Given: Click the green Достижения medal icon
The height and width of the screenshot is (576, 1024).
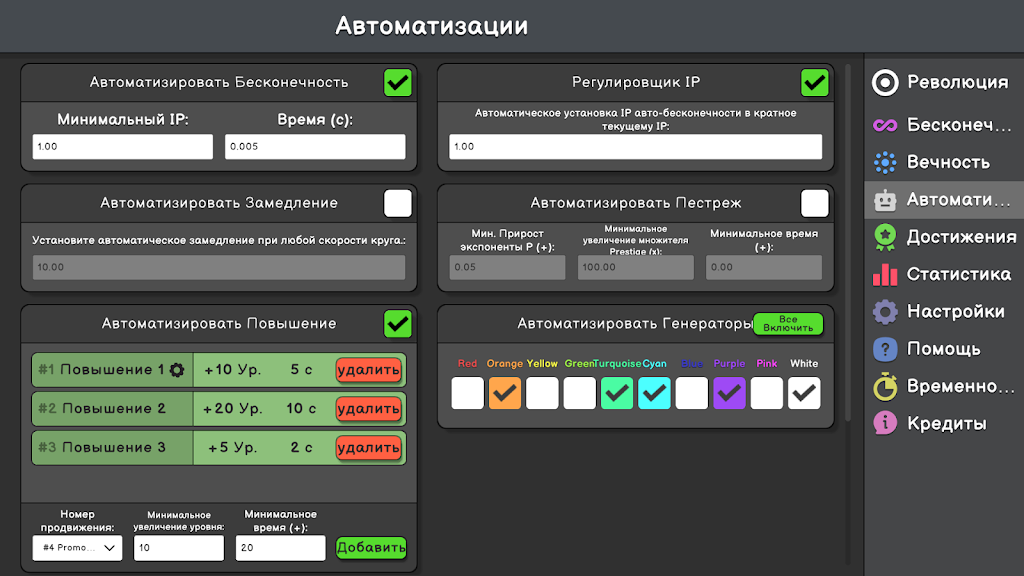Looking at the screenshot, I should (x=885, y=237).
